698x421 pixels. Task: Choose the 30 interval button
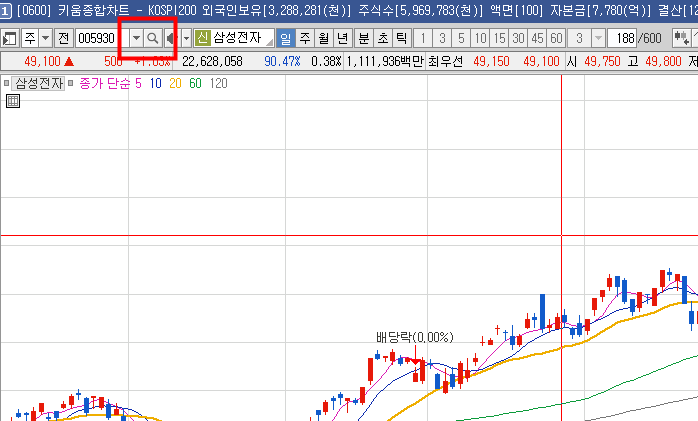click(518, 39)
